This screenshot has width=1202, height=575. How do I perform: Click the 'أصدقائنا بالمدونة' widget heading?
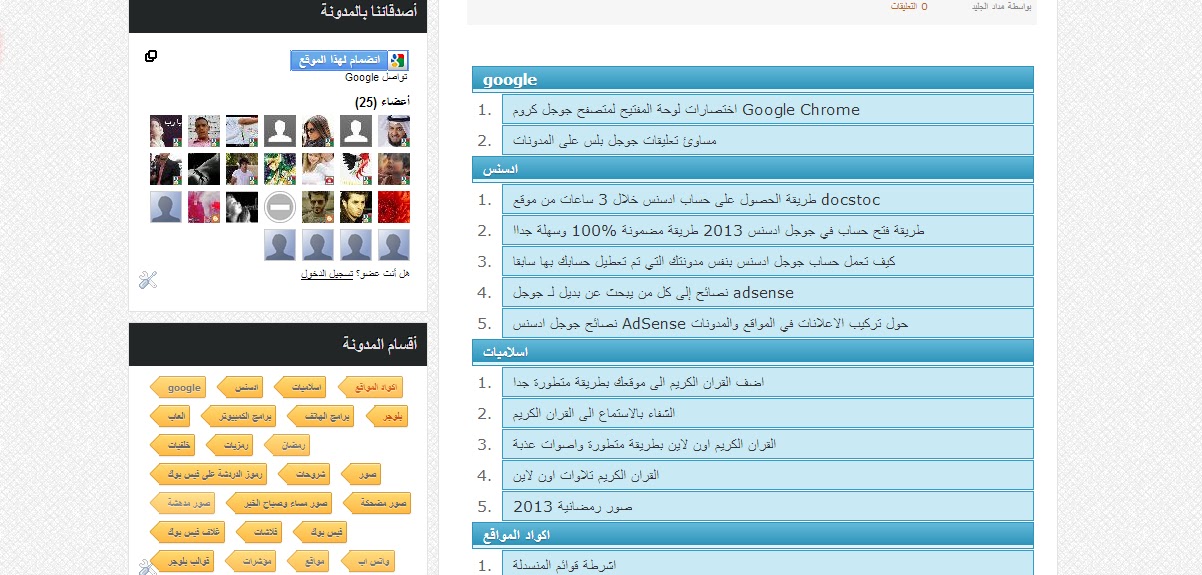(368, 12)
